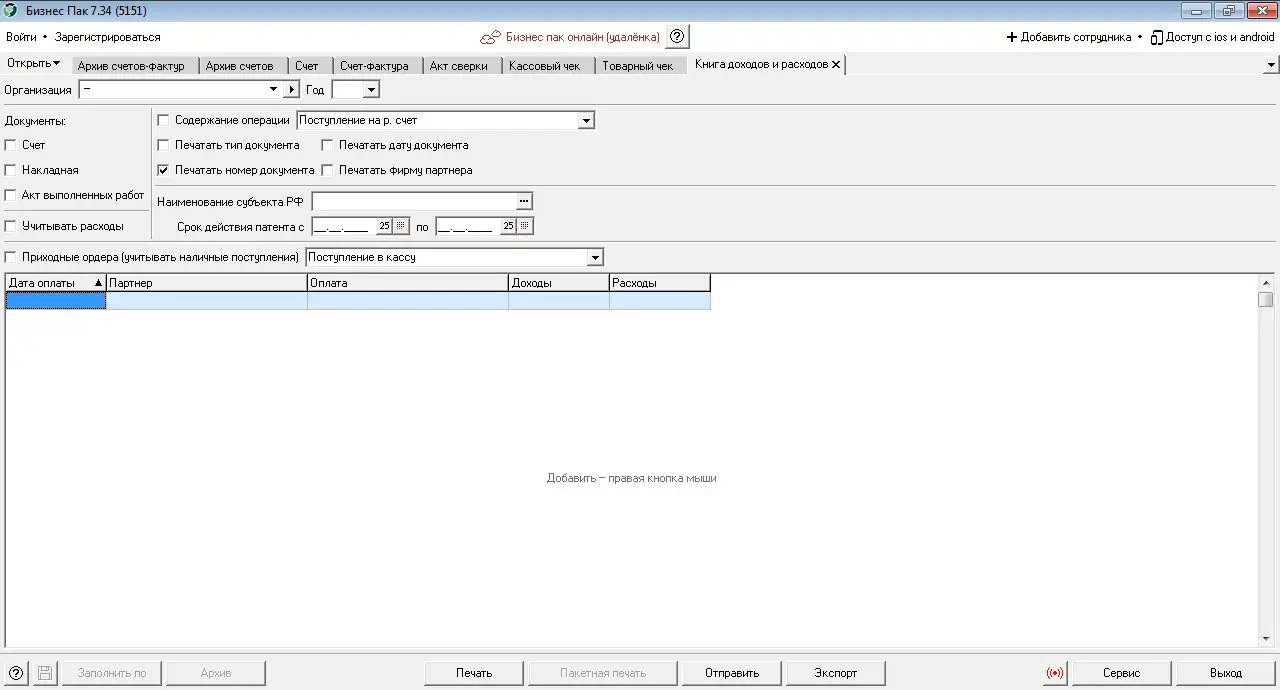This screenshot has width=1280, height=690.
Task: Check Печатать дату документа
Action: tap(327, 145)
